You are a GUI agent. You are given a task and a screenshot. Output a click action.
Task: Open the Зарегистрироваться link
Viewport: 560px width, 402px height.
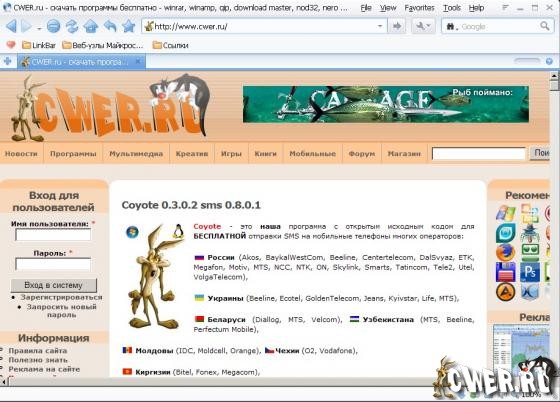click(x=61, y=297)
